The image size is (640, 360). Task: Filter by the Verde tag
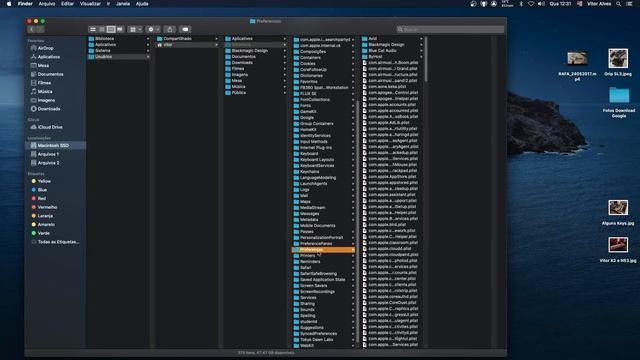43,233
